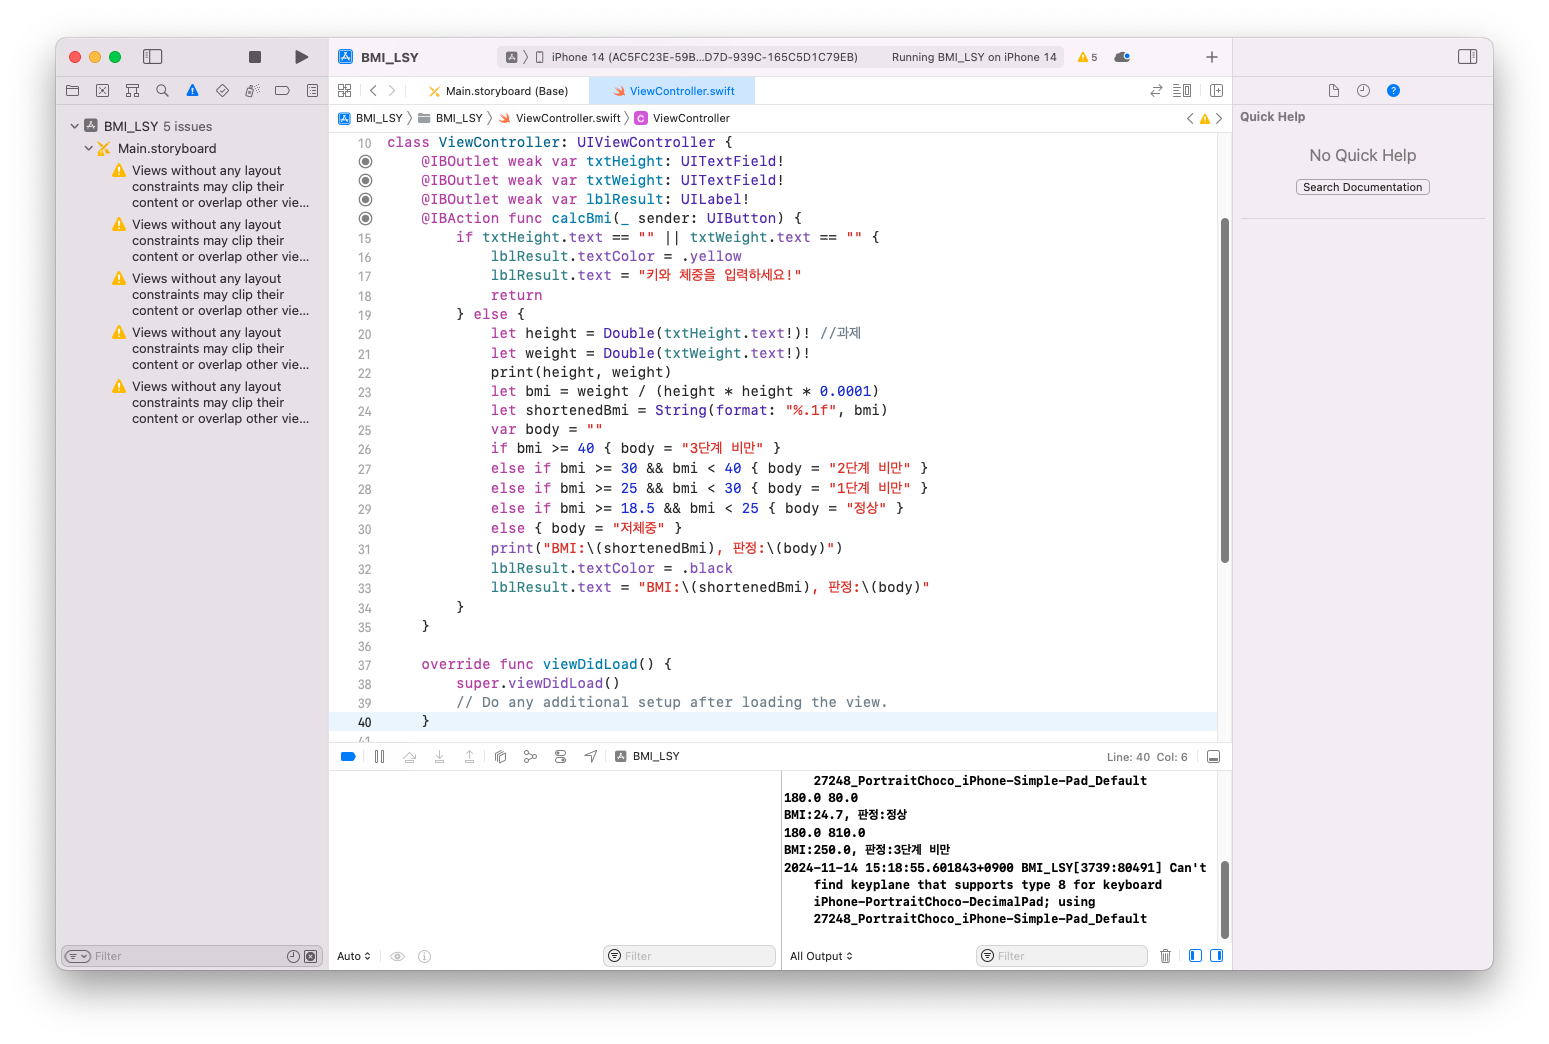Click BMI_LSY project in the jump bar
The width and height of the screenshot is (1549, 1044).
click(370, 118)
